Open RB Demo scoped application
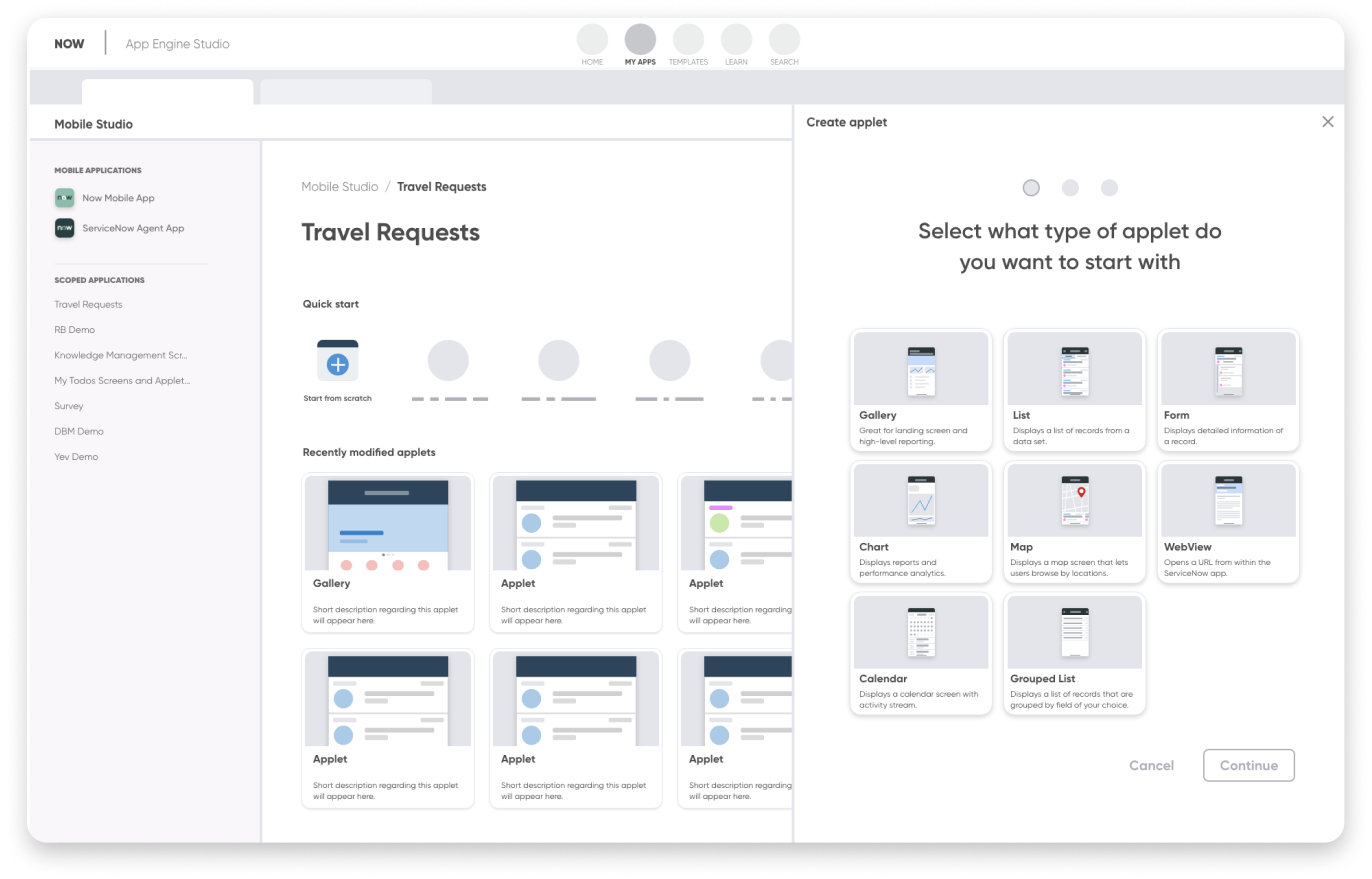Viewport: 1372px width, 879px height. [x=74, y=330]
